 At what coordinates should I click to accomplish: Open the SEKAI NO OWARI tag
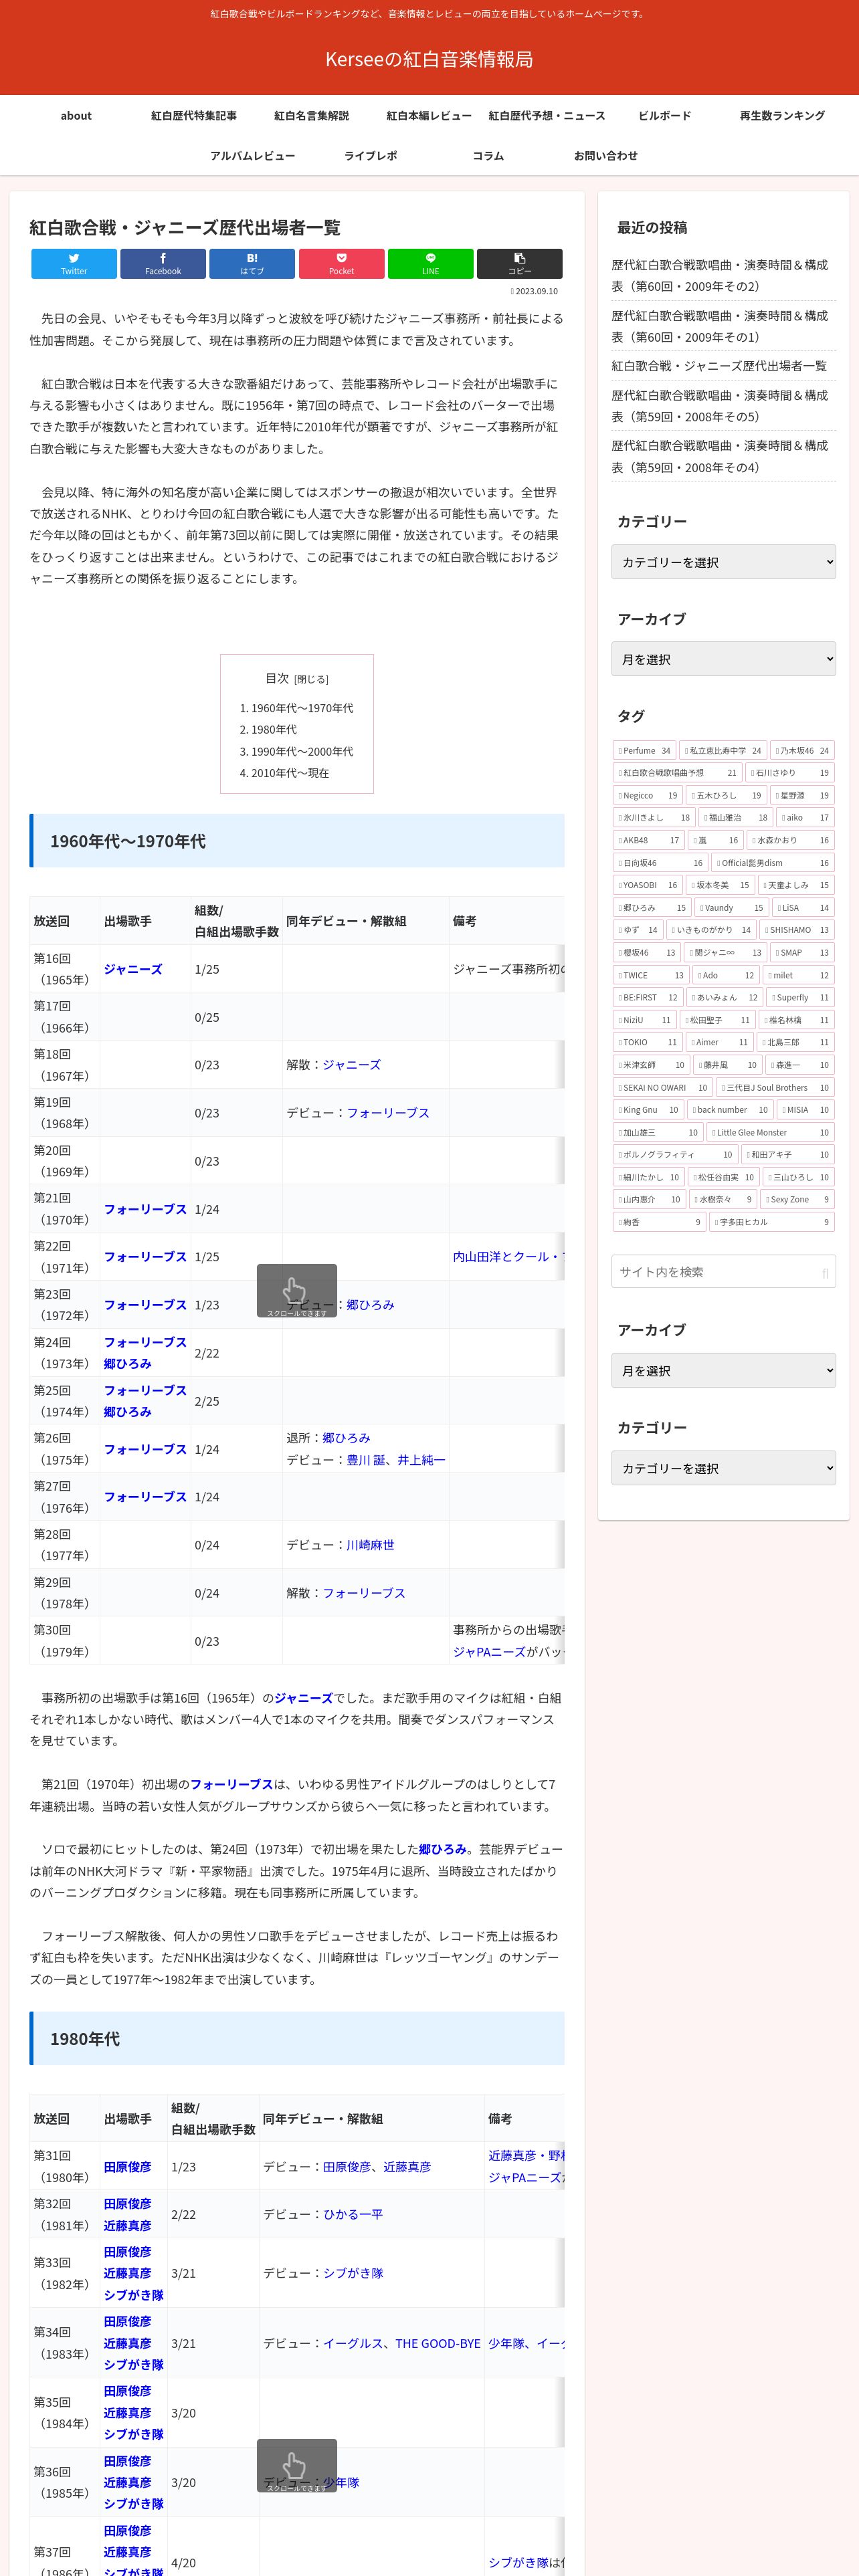(662, 1087)
